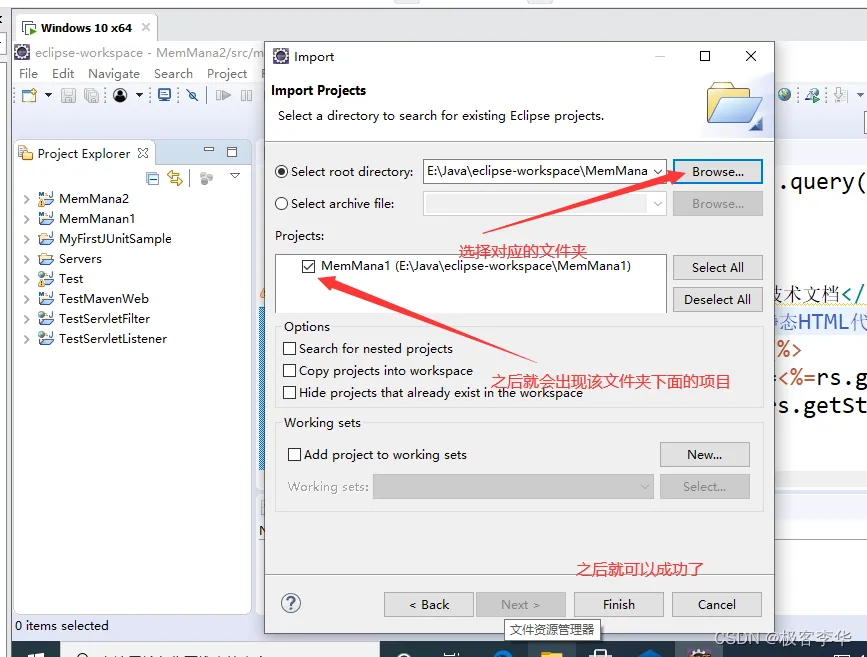Image resolution: width=867 pixels, height=657 pixels.
Task: Expand the TestMavenWeb project
Action: pos(26,299)
